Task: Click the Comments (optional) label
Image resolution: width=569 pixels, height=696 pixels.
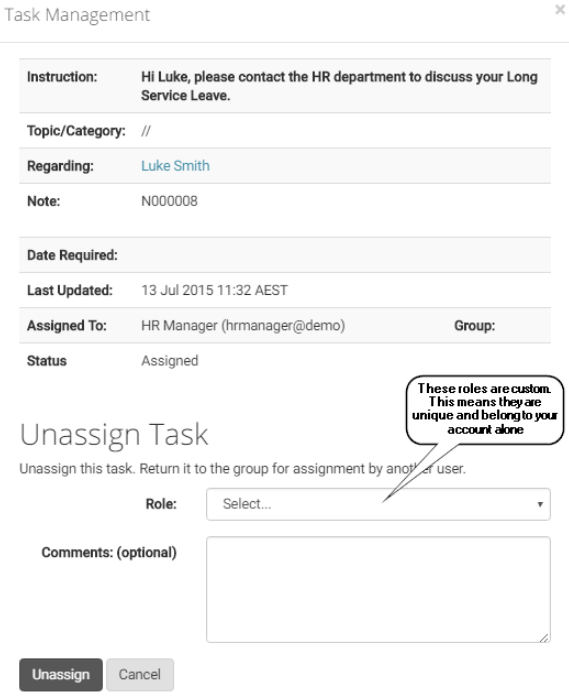Action: [109, 553]
